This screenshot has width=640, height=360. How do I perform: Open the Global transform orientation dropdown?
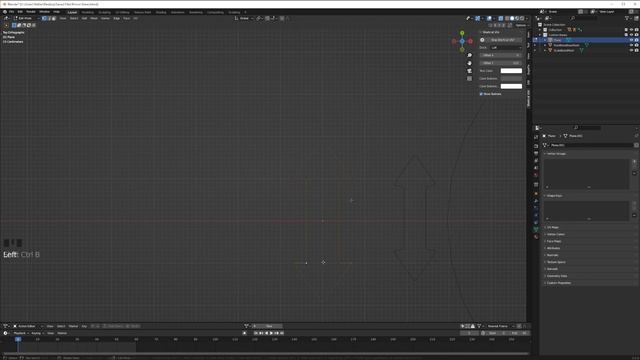244,18
